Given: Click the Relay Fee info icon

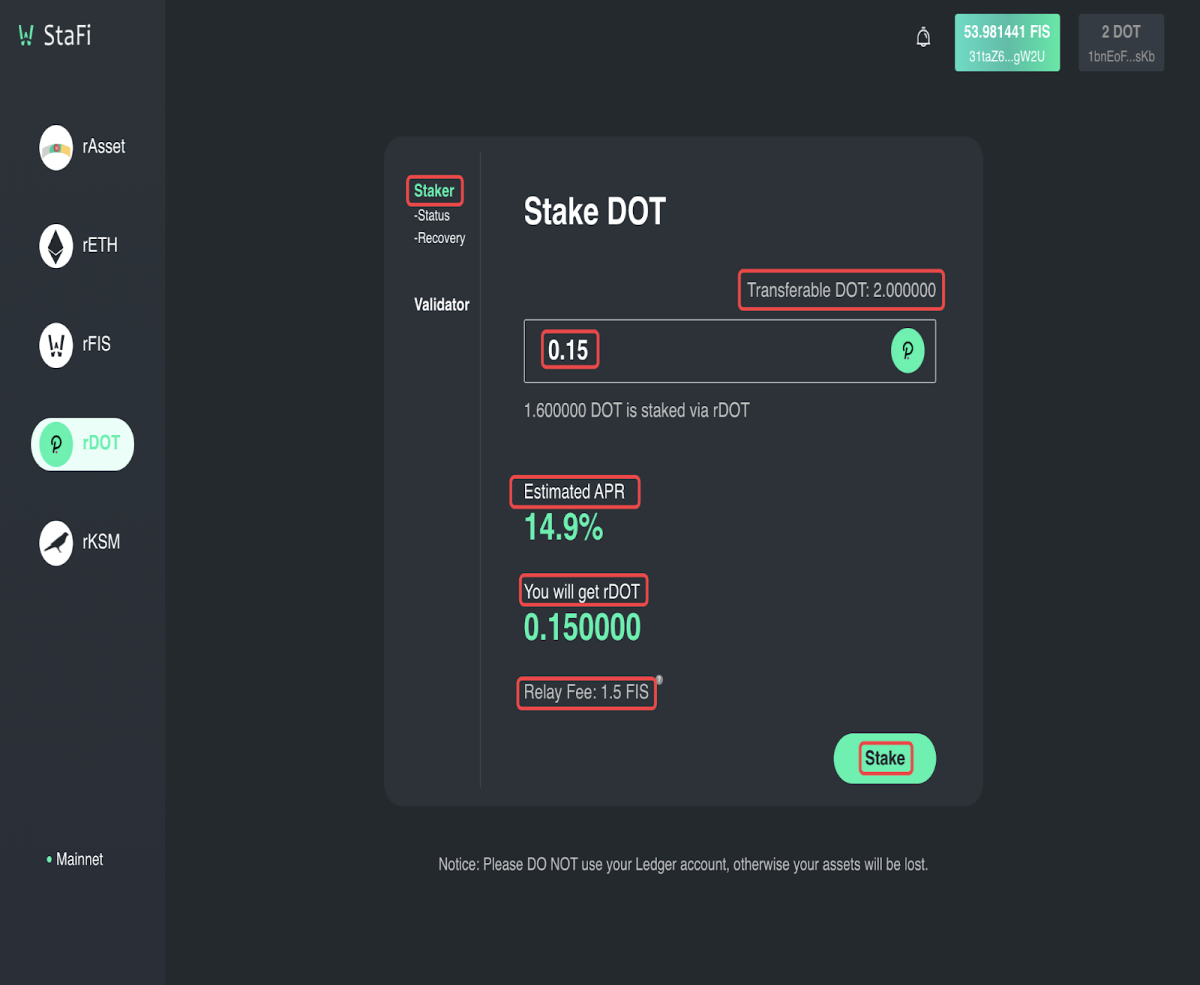Looking at the screenshot, I should pos(659,679).
